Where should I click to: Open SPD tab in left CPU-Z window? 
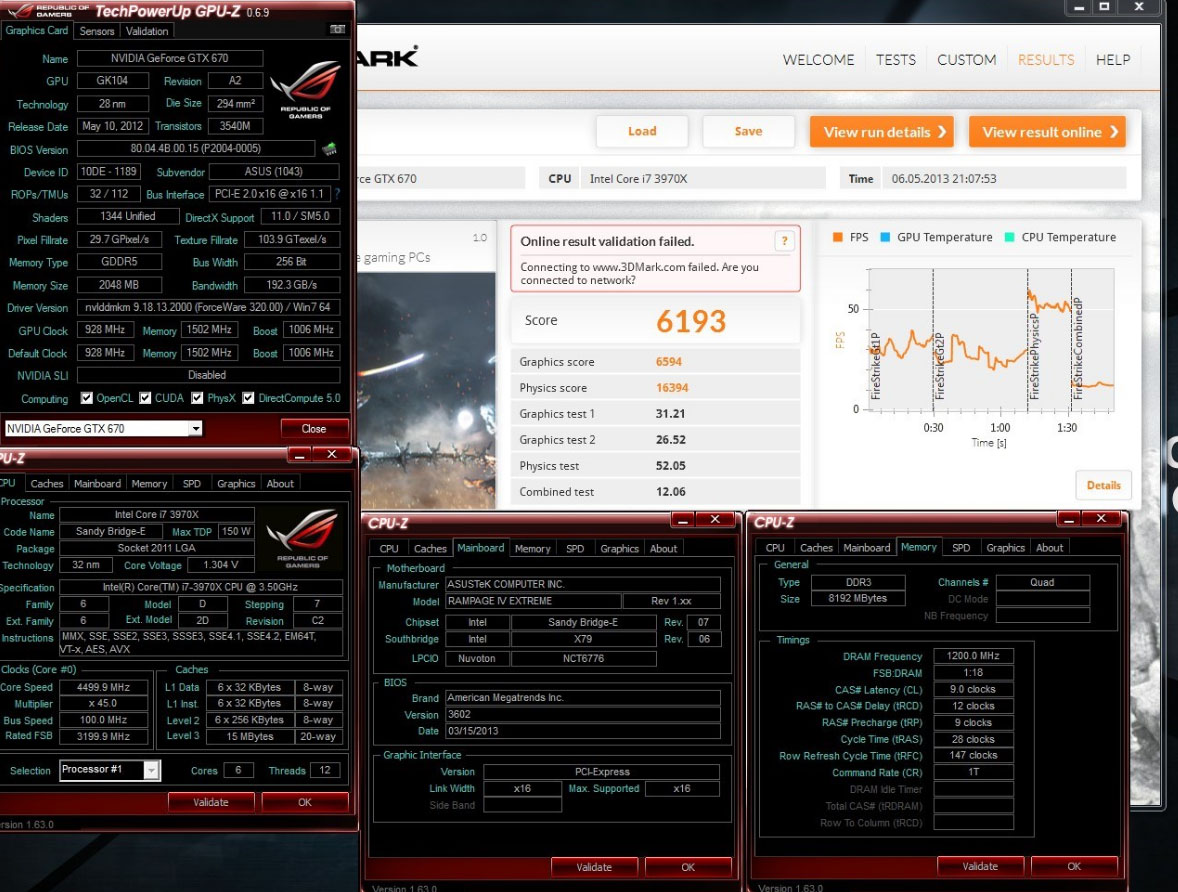192,484
